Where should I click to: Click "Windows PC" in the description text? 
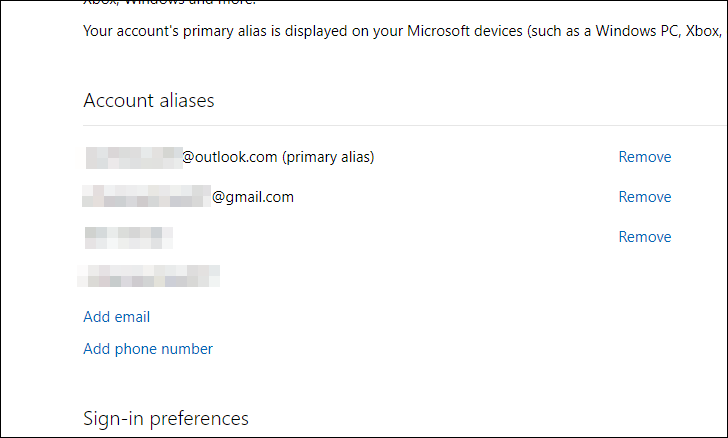(x=637, y=31)
